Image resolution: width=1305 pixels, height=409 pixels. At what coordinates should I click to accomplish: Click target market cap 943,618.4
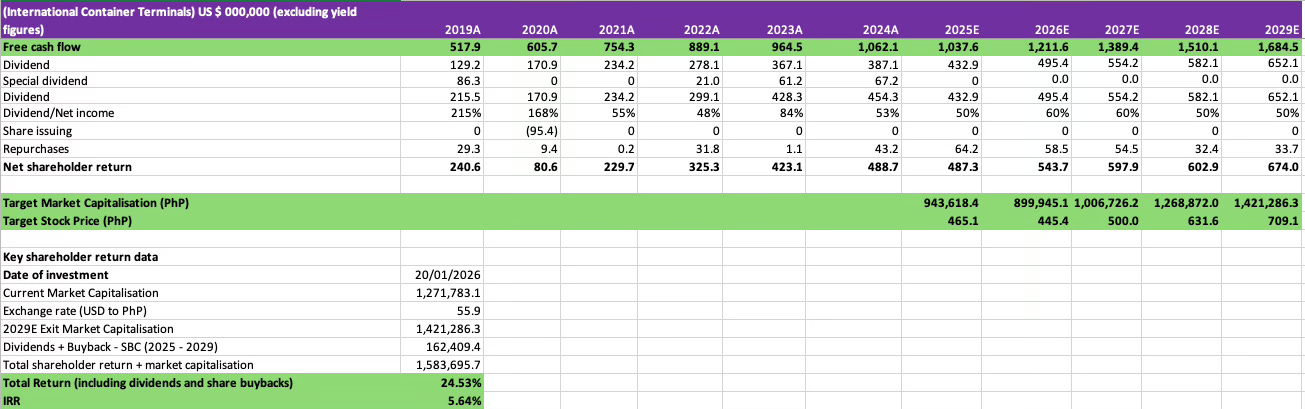(x=951, y=203)
